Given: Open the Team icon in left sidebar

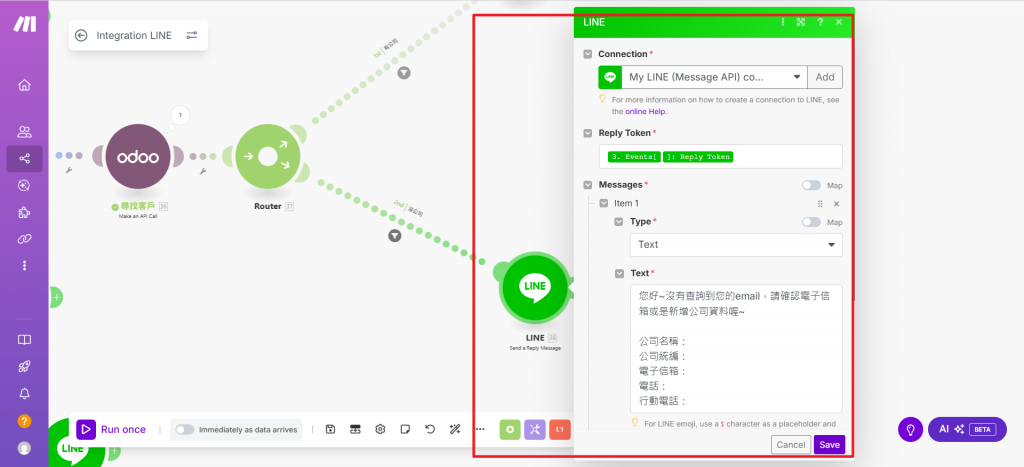Looking at the screenshot, I should (24, 132).
